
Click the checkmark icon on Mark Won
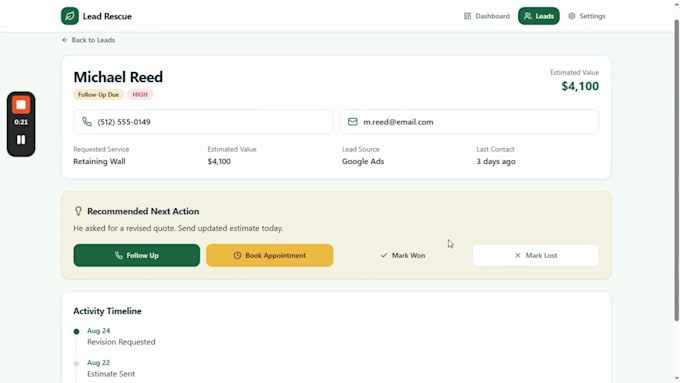(384, 255)
